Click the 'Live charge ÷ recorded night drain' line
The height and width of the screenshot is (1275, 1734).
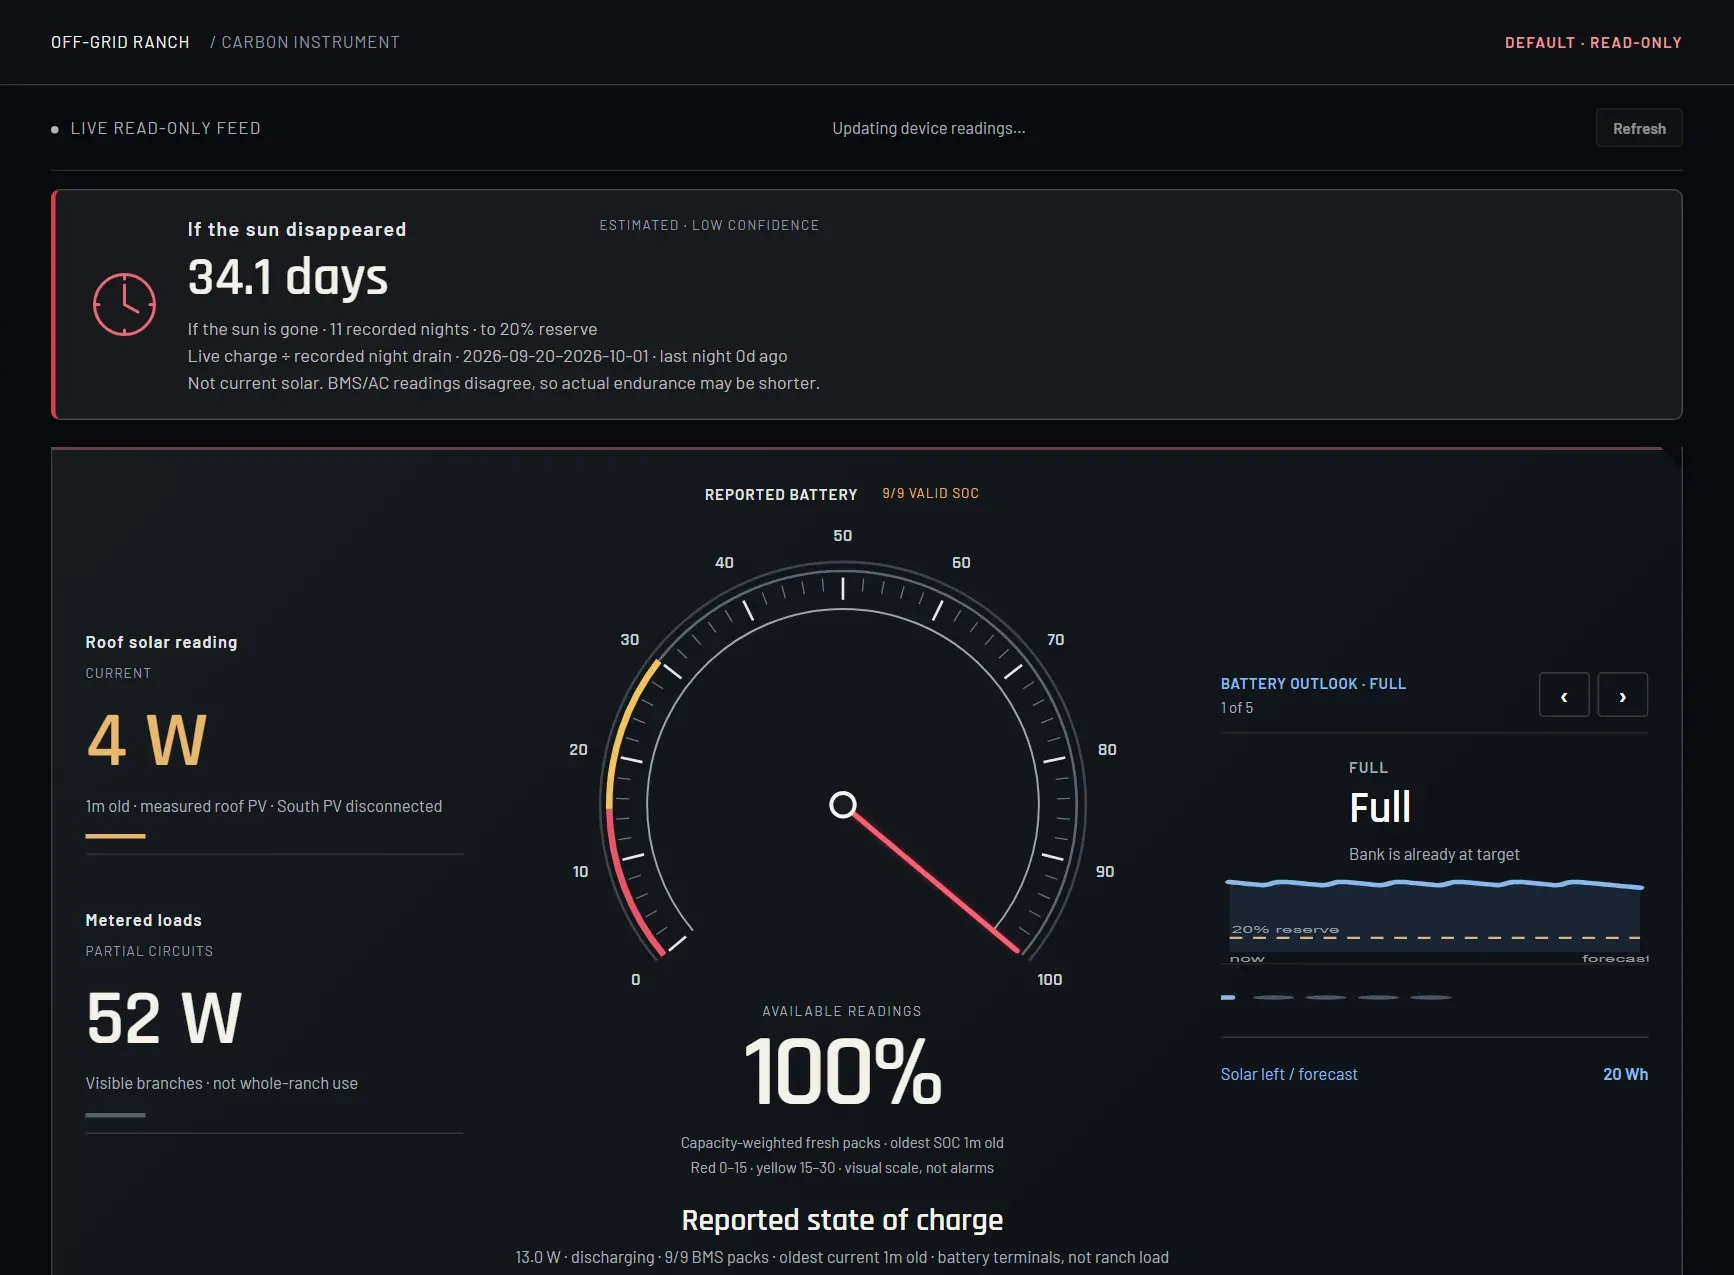point(487,356)
